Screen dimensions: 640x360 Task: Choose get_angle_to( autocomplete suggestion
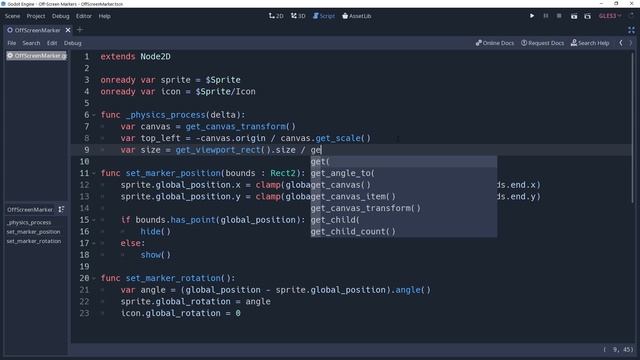tap(404, 173)
